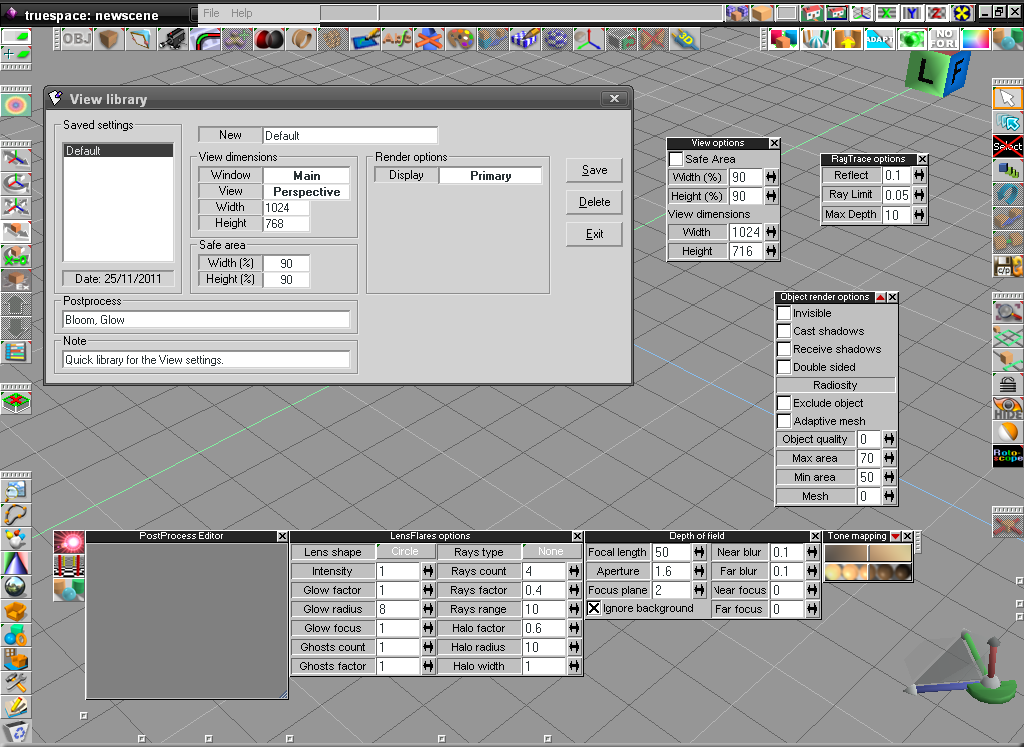The height and width of the screenshot is (747, 1024).
Task: Enable the Exclude object checkbox
Action: click(x=784, y=404)
